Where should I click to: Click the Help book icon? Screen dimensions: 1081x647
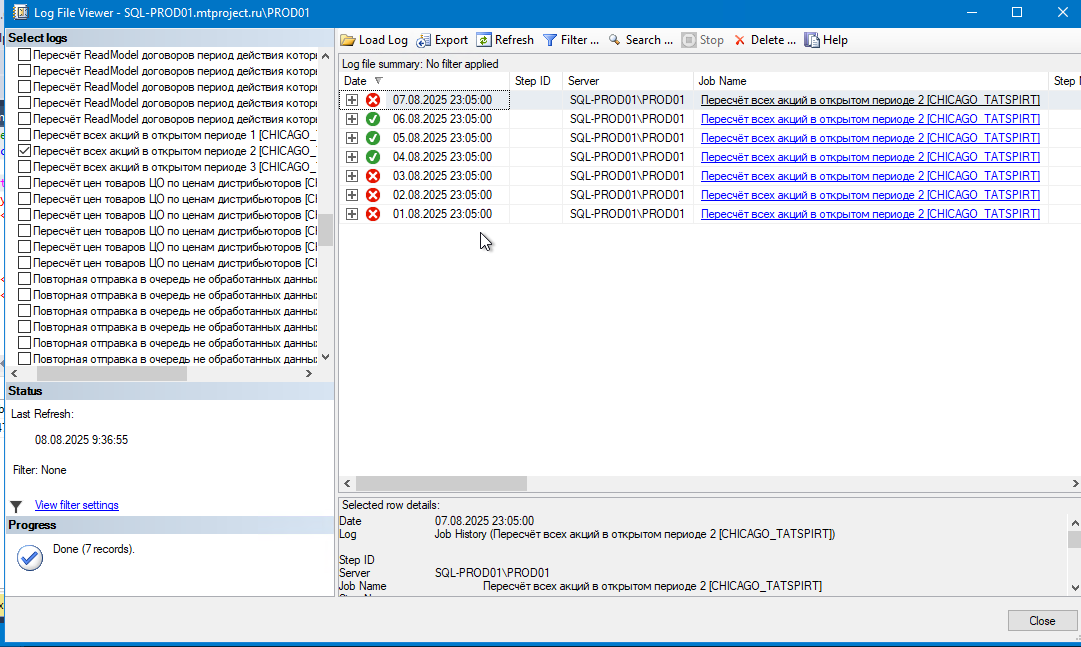pos(812,40)
